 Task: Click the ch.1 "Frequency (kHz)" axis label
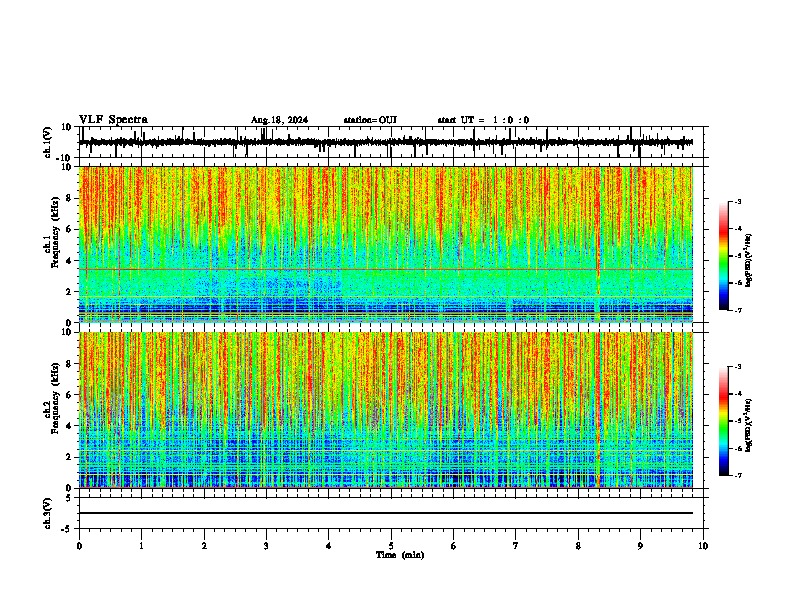click(55, 232)
